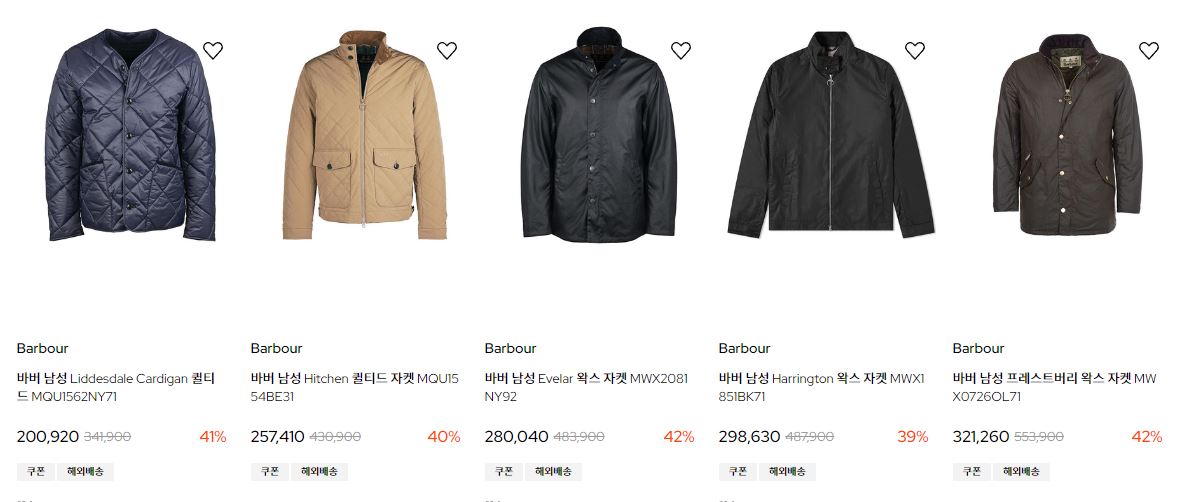View black Evelar wax jacket photo

pos(599,136)
